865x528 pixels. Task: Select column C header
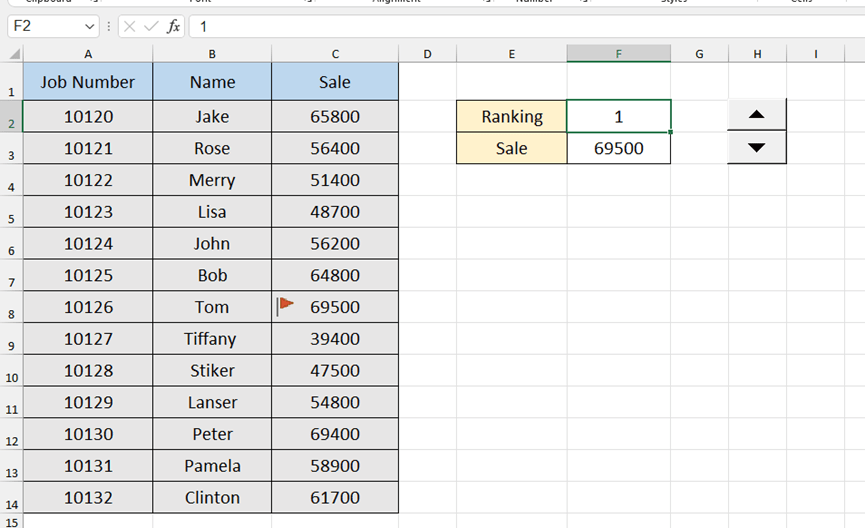[335, 54]
